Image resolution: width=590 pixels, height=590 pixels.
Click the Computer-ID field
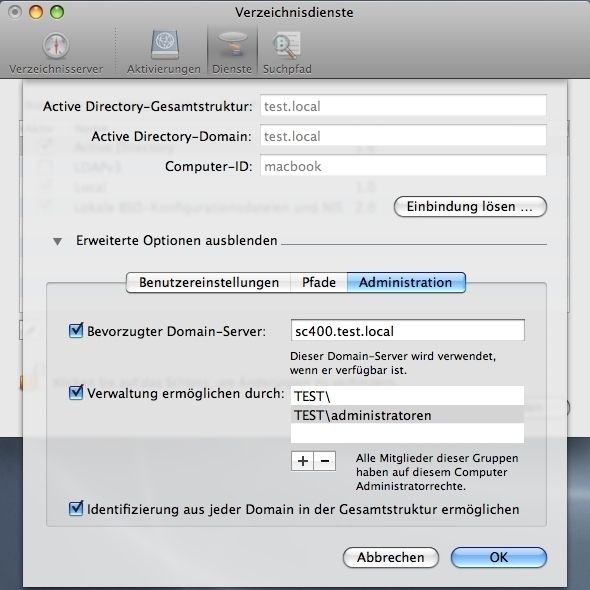403,166
